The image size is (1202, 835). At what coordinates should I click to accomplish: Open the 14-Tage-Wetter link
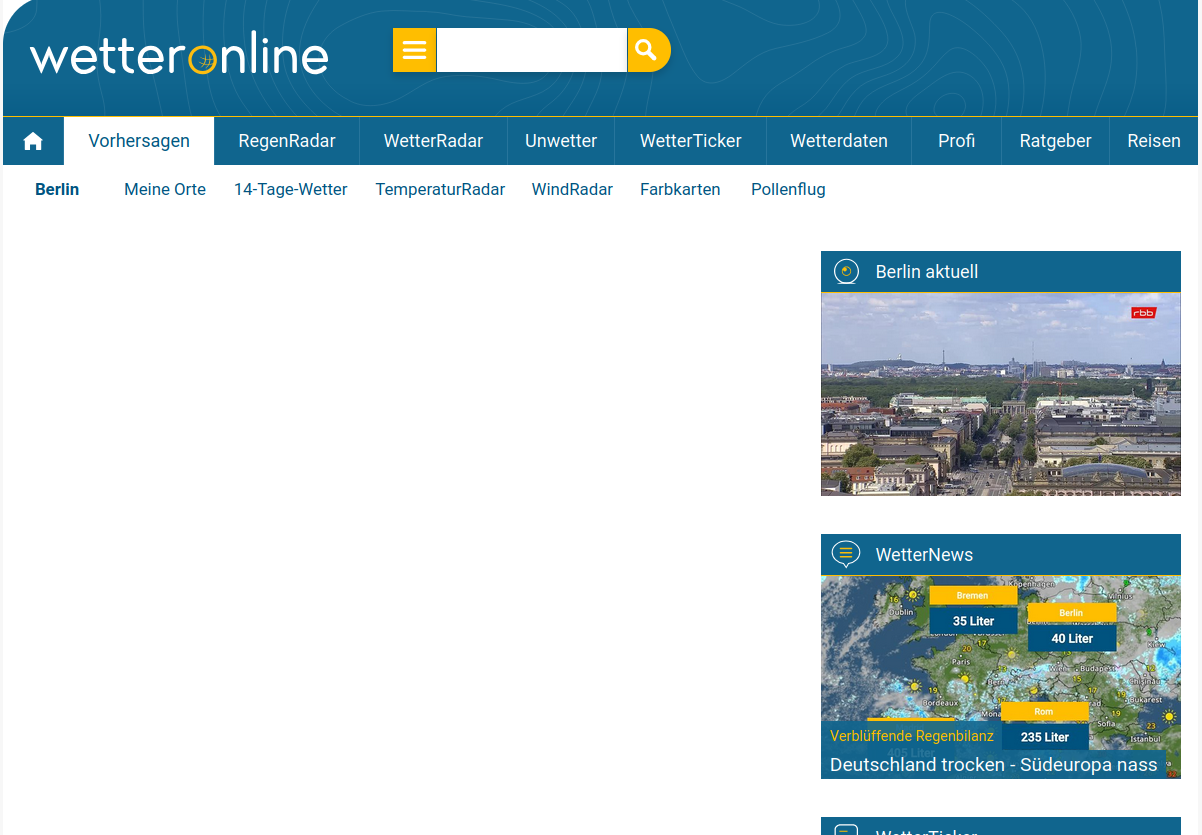coord(291,189)
